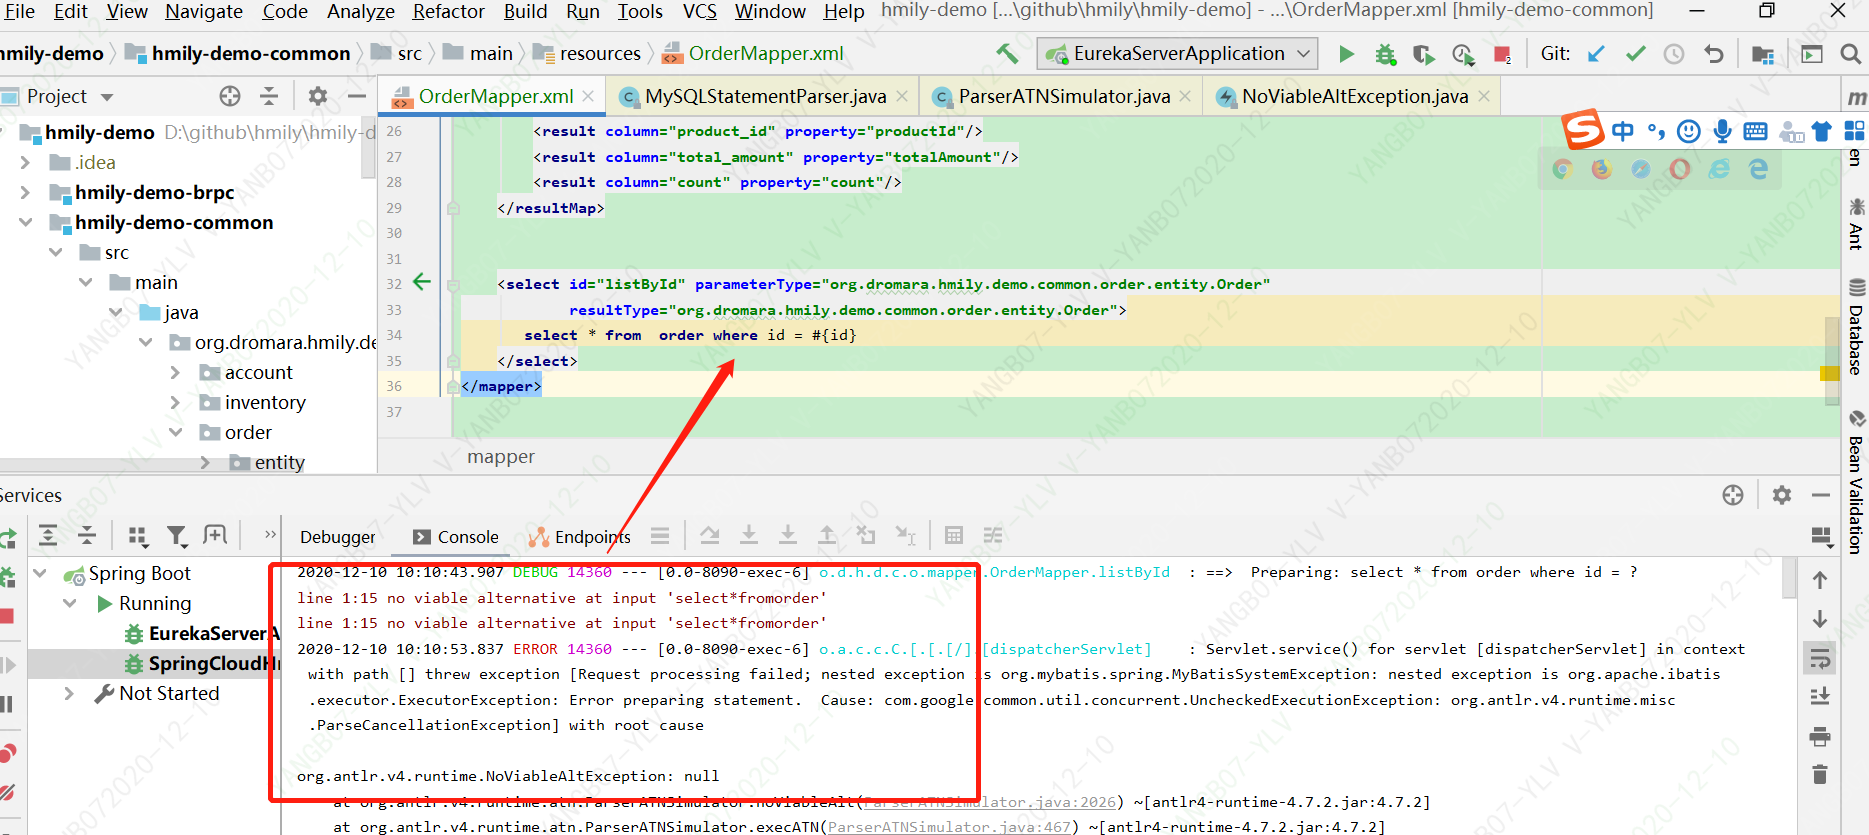Run with coverage via the shield icon

1423,54
